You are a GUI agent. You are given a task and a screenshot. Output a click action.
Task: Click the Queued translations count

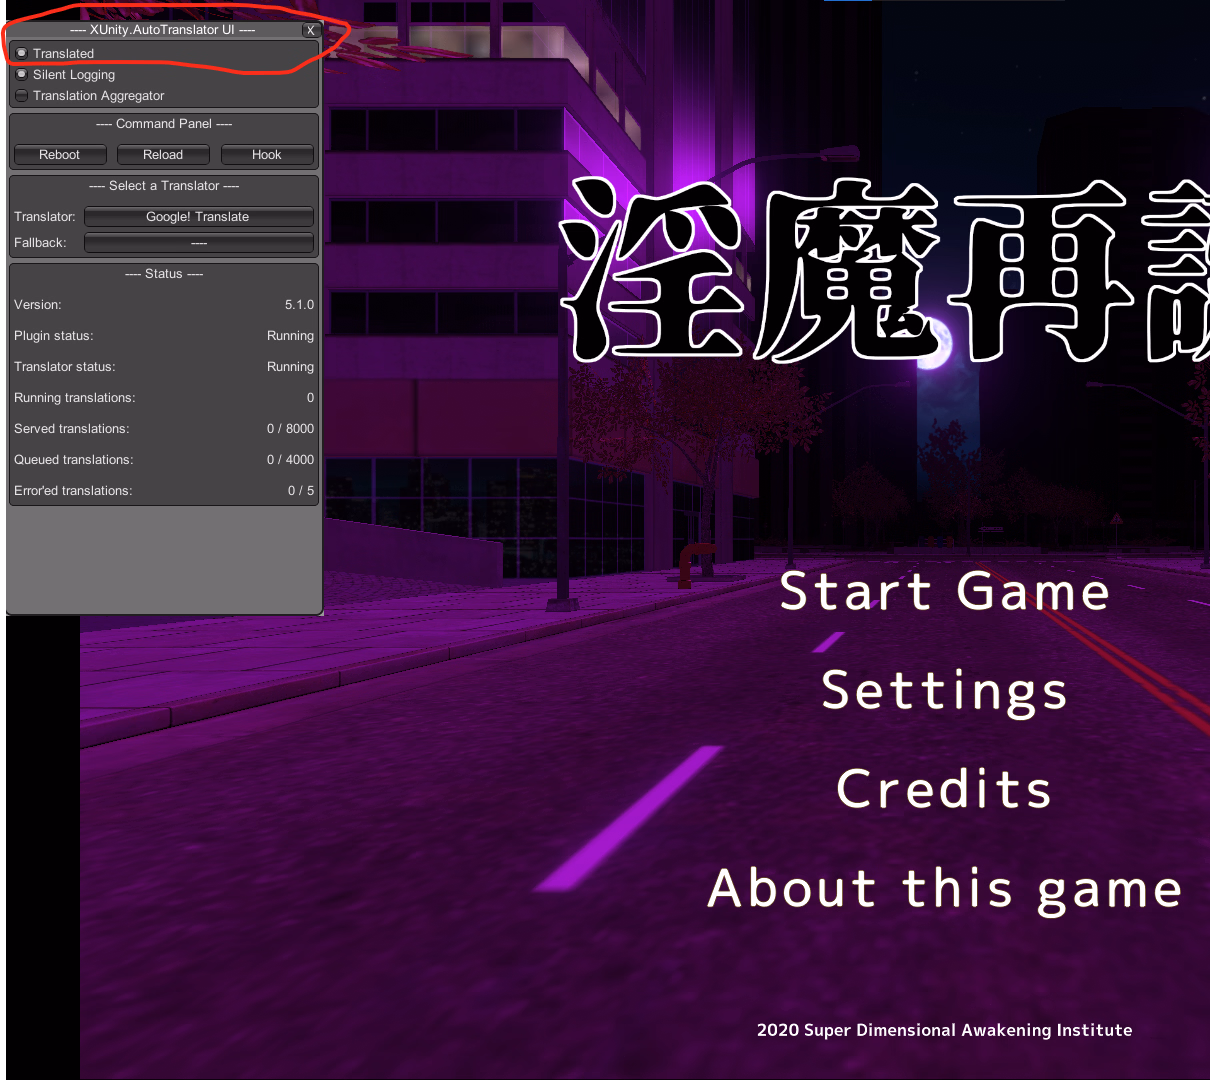pos(290,460)
